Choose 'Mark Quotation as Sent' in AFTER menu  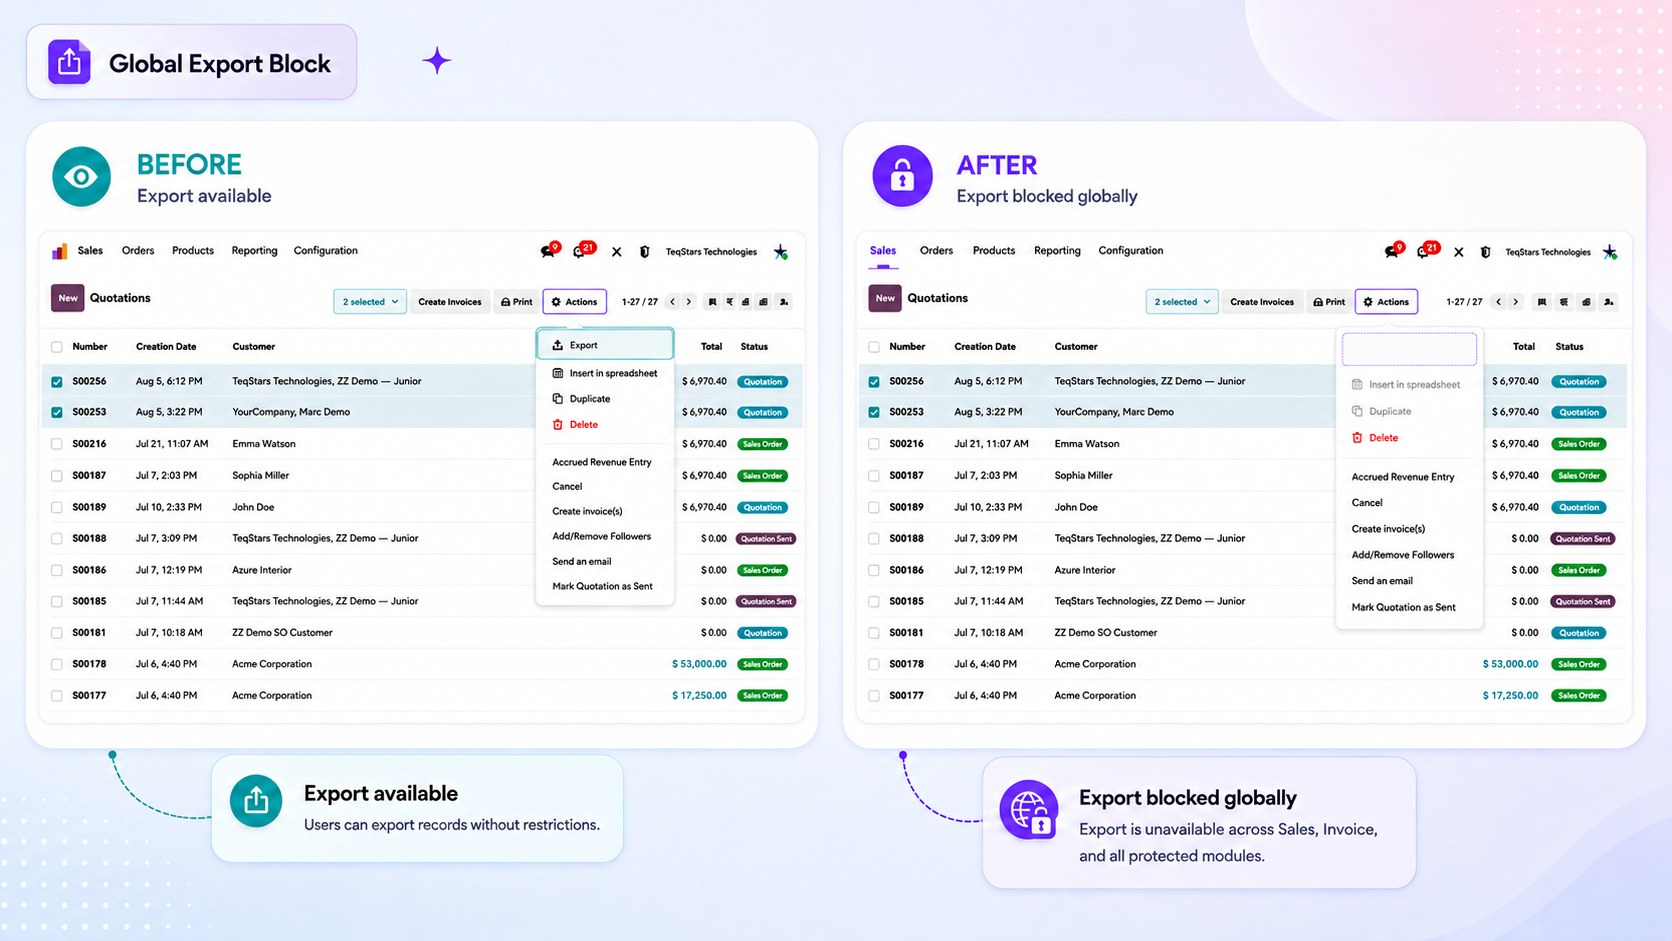[1403, 608]
